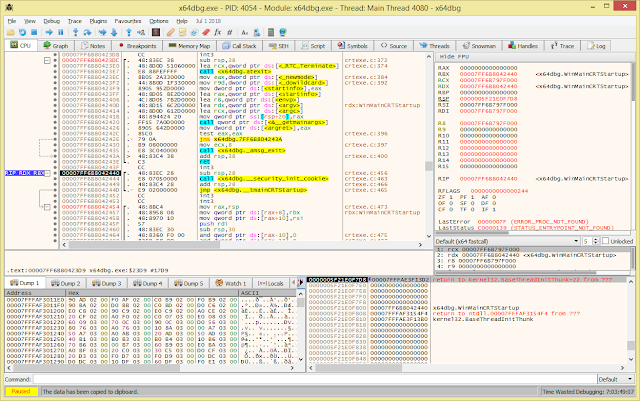Click the Restart debuggee toolbar icon
The width and height of the screenshot is (640, 401).
[x=22, y=32]
